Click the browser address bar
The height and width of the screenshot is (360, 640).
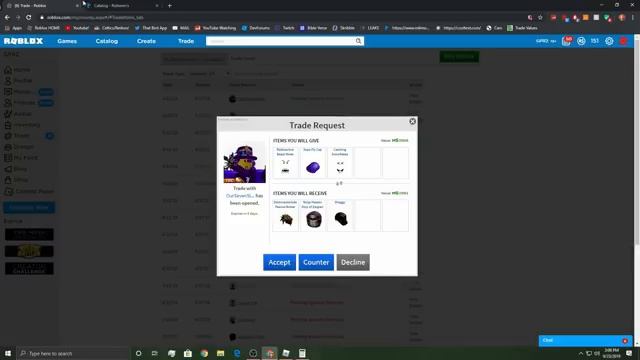pyautogui.click(x=282, y=18)
